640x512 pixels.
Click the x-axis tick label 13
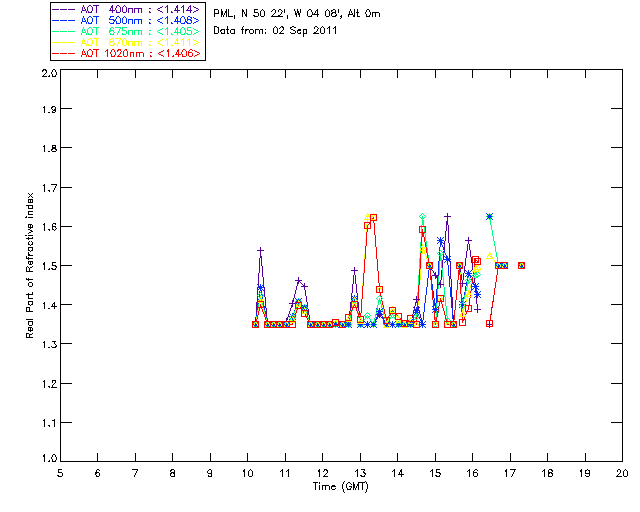[x=360, y=473]
